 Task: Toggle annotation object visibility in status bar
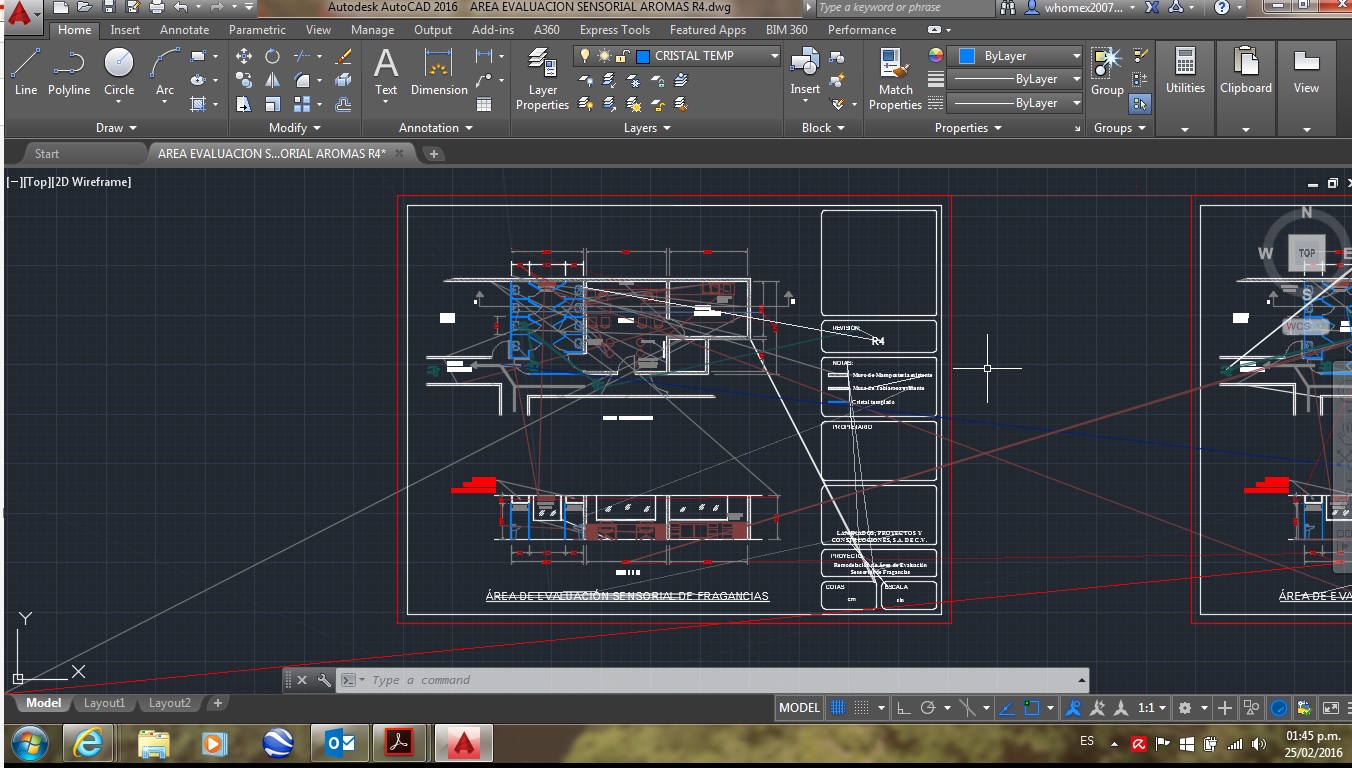coord(1073,707)
